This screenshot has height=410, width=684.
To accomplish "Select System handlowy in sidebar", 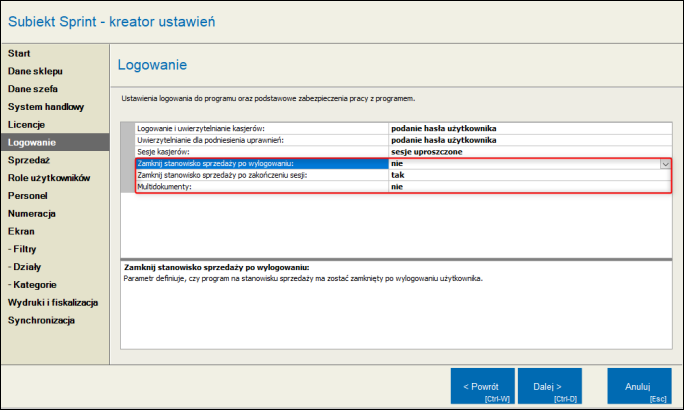I will (x=46, y=106).
